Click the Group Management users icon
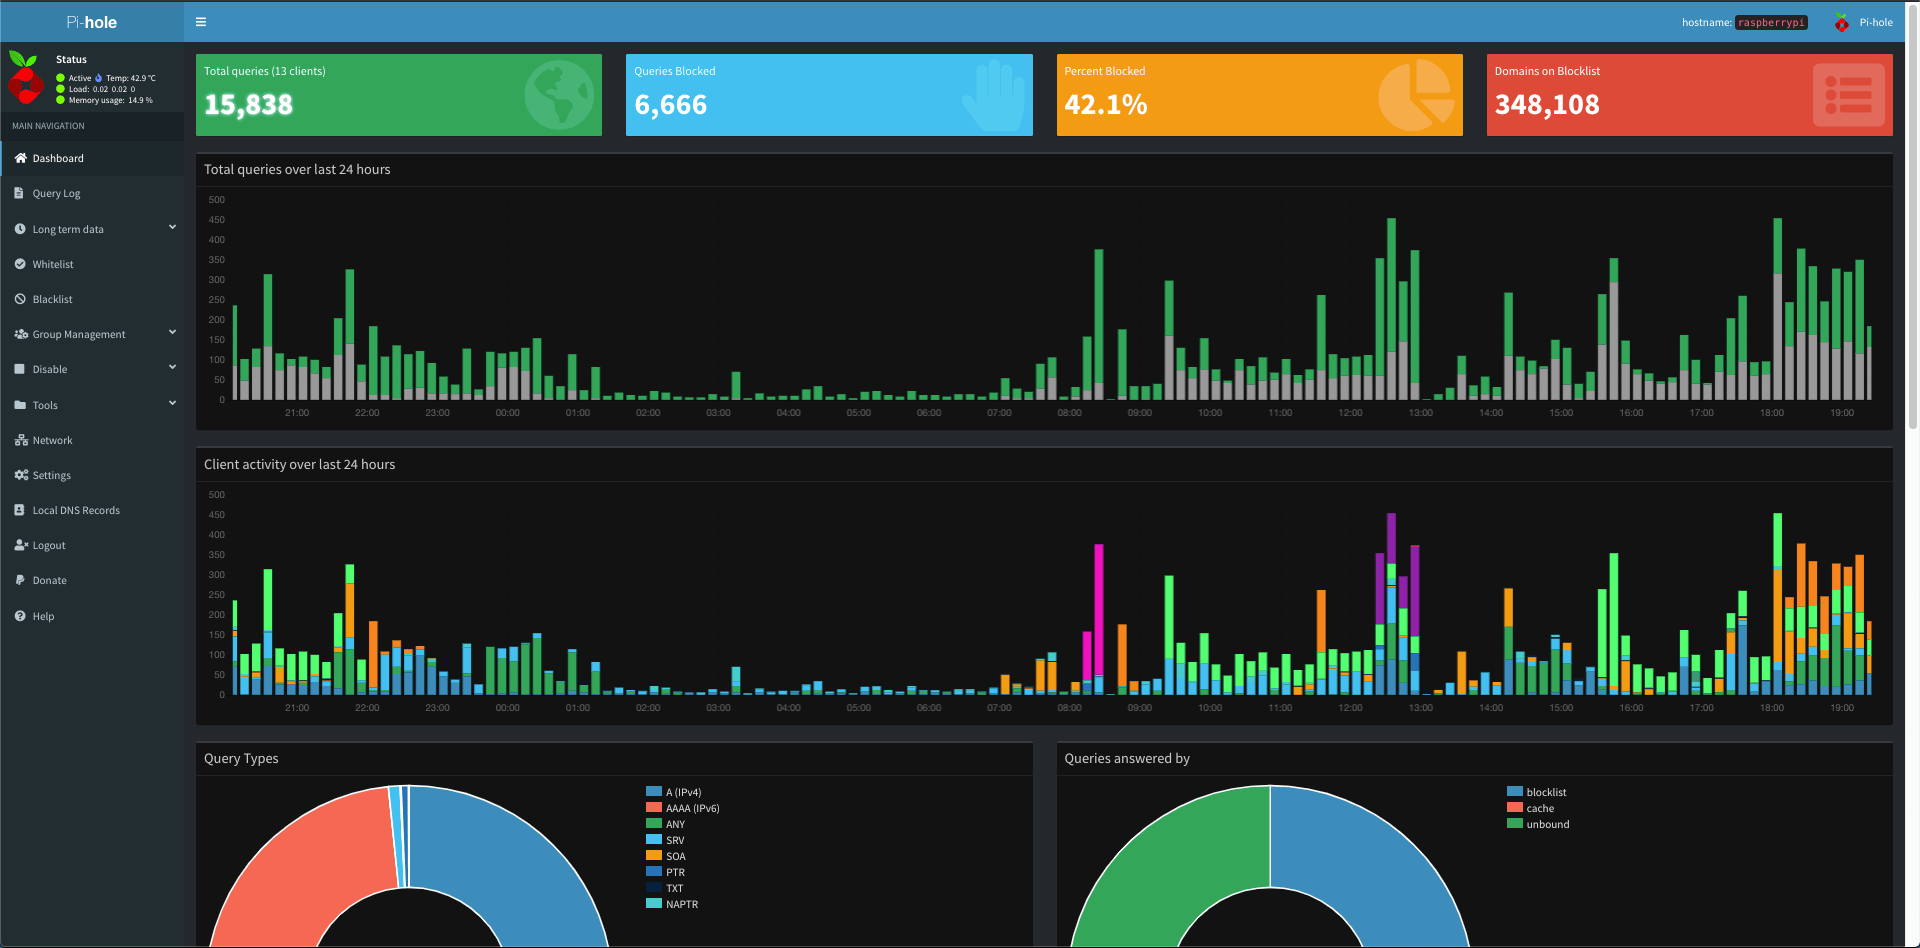This screenshot has height=948, width=1920. (x=21, y=334)
